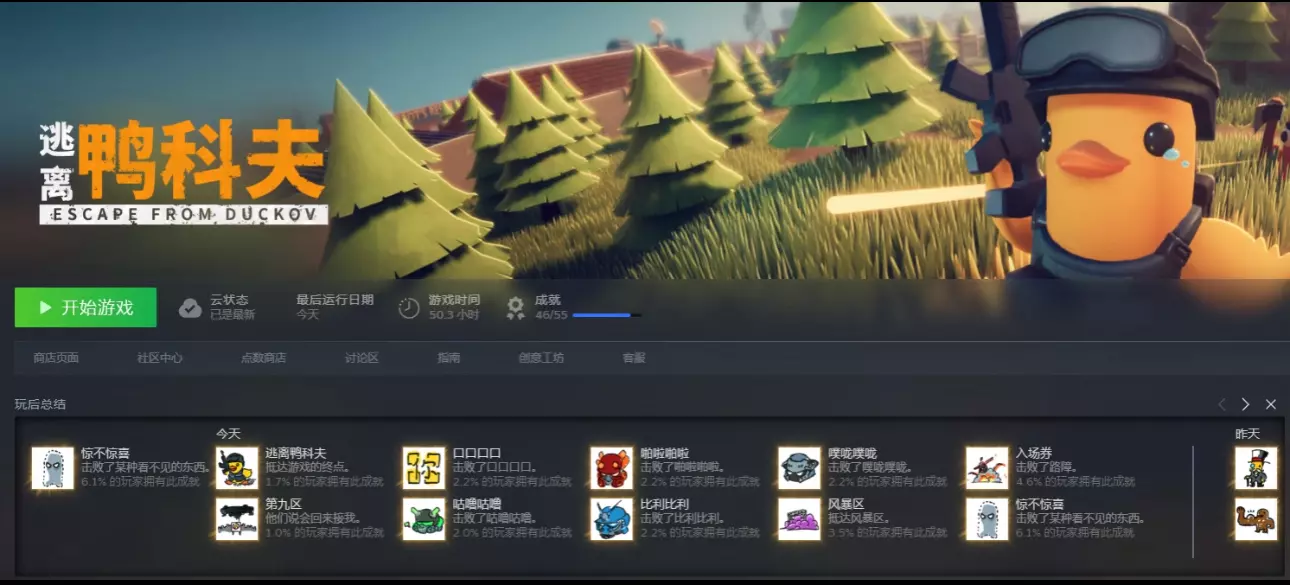Click the 入场券 achievement icon
The width and height of the screenshot is (1290, 585).
pos(987,468)
